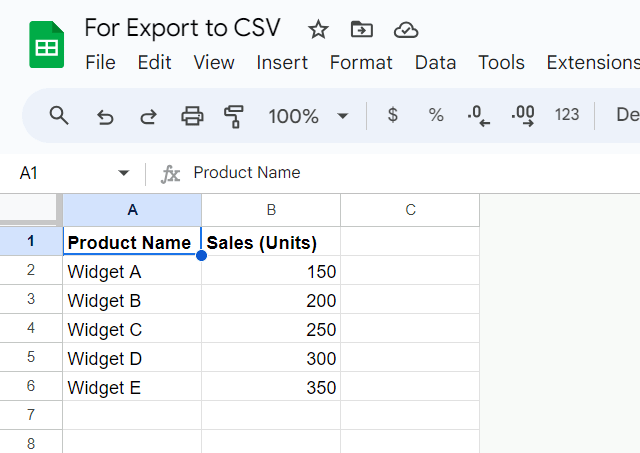Check the cloud save status icon
640x453 pixels.
coord(405,29)
